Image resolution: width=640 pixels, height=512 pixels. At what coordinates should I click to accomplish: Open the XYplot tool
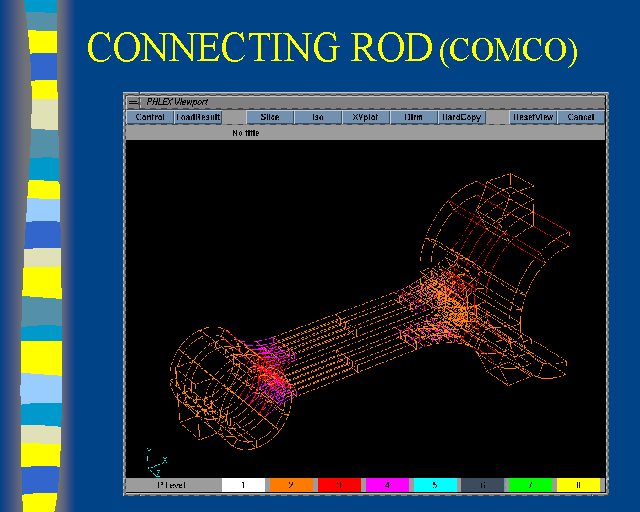tap(365, 117)
